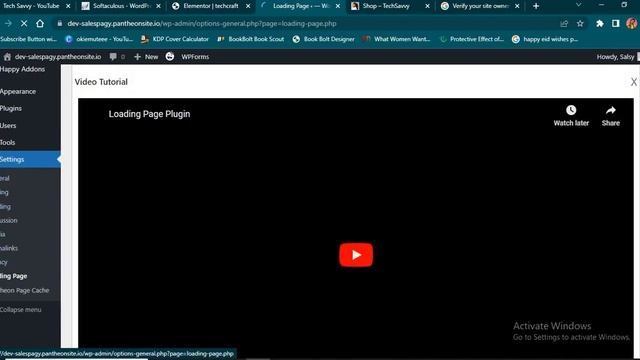Click the address bar URL
The image size is (640, 360).
click(x=202, y=24)
